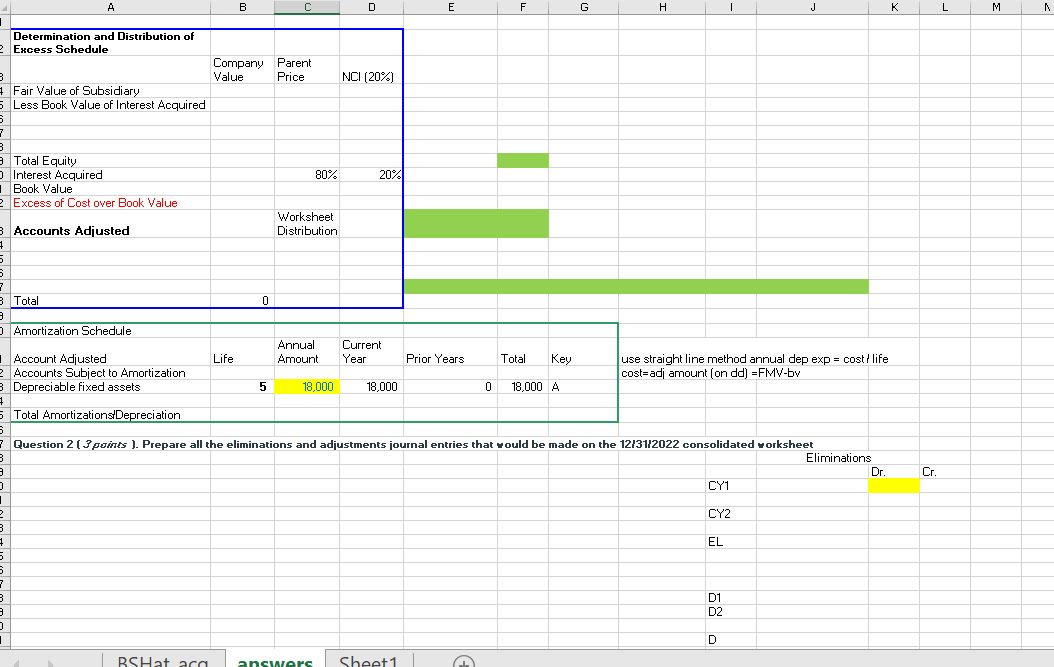Screen dimensions: 1054x667
Task: Click the 80% Interest Acquired cell
Action: 307,175
